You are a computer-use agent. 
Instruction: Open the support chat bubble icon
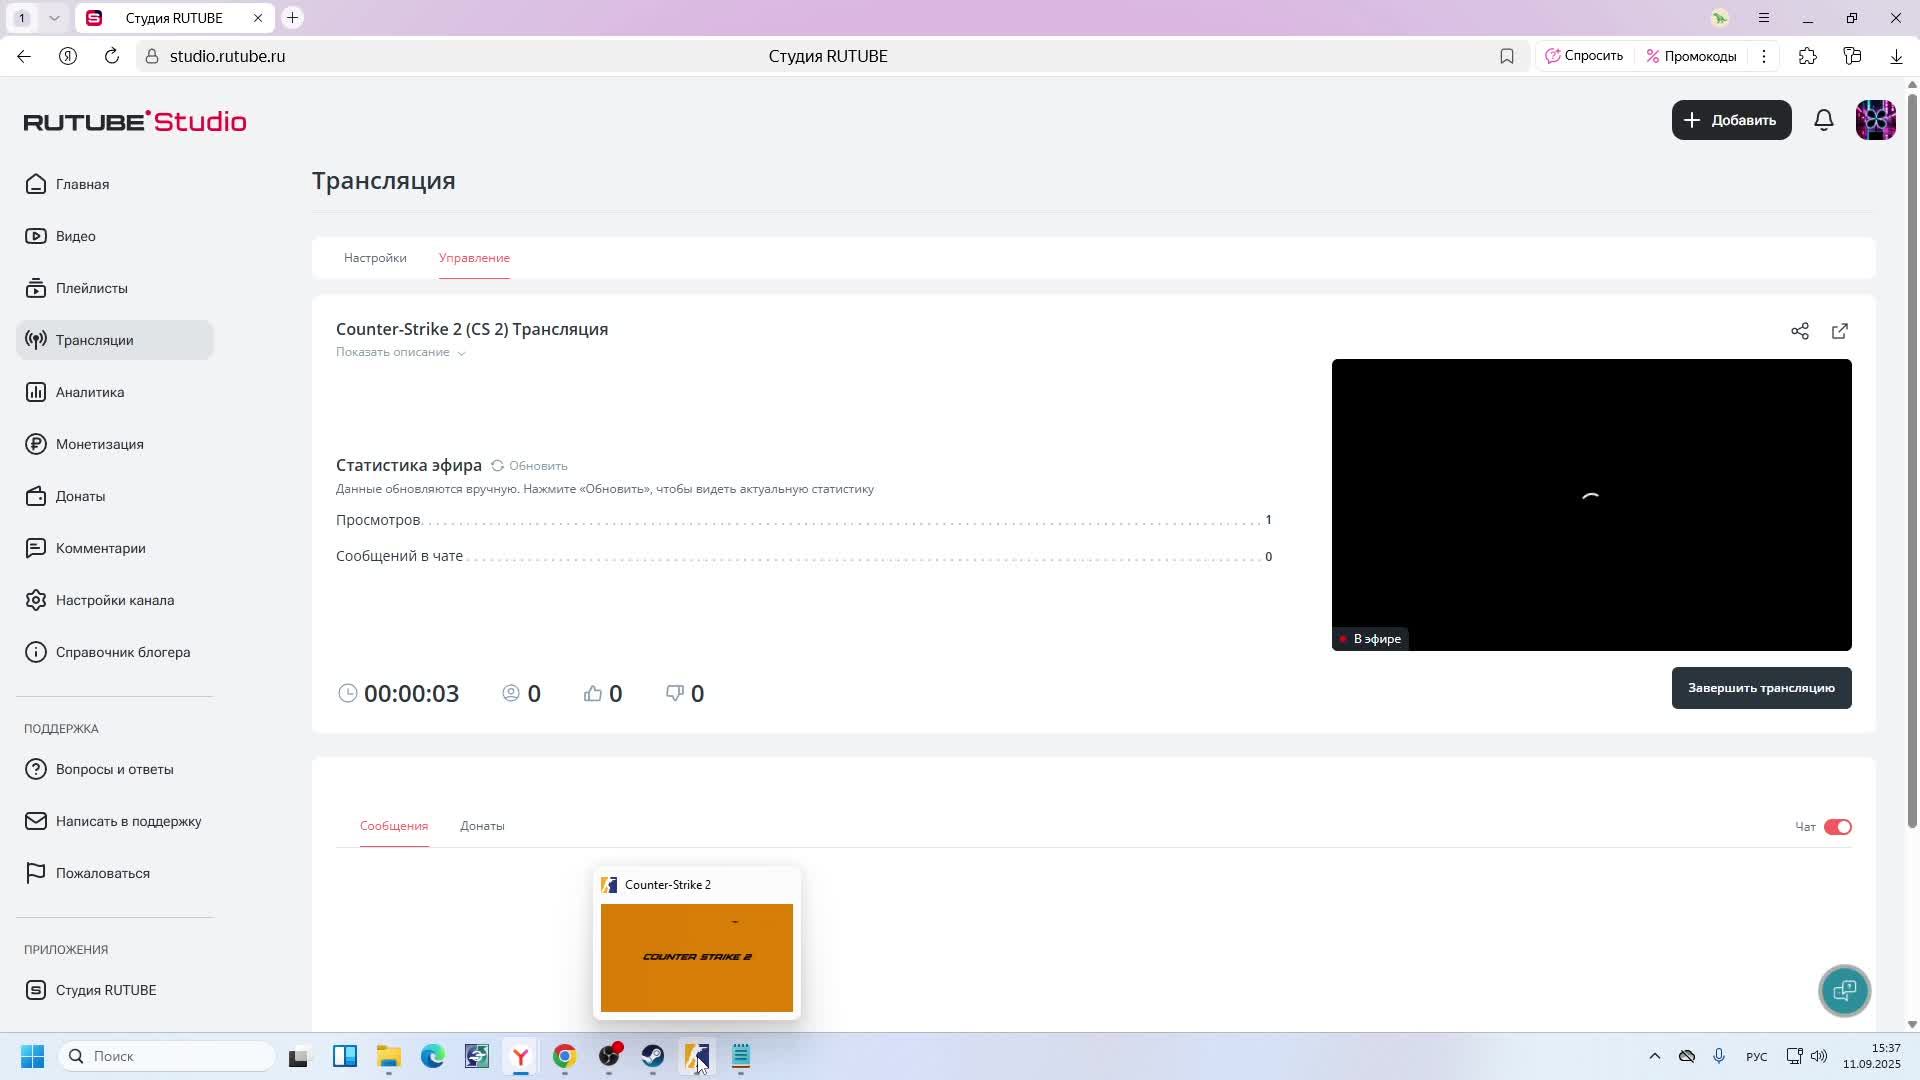point(1844,991)
